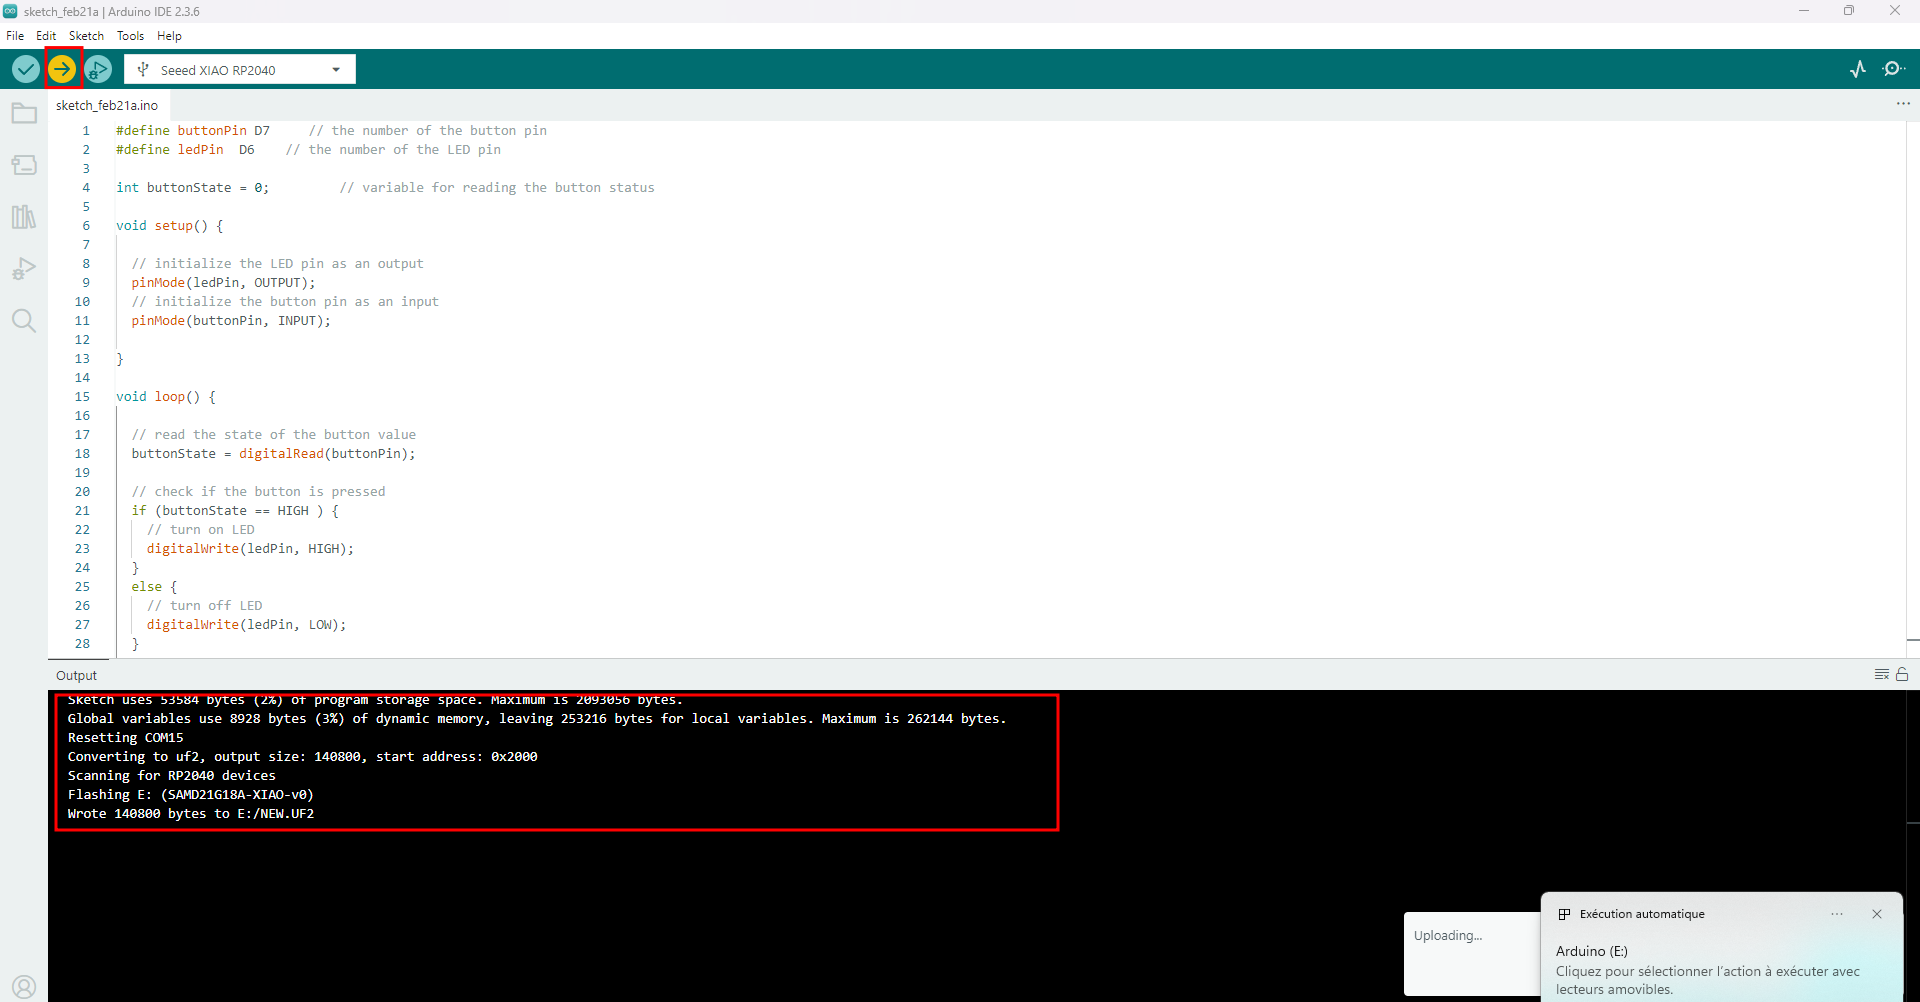Toggle the Output panel scroll lock

[x=1902, y=675]
